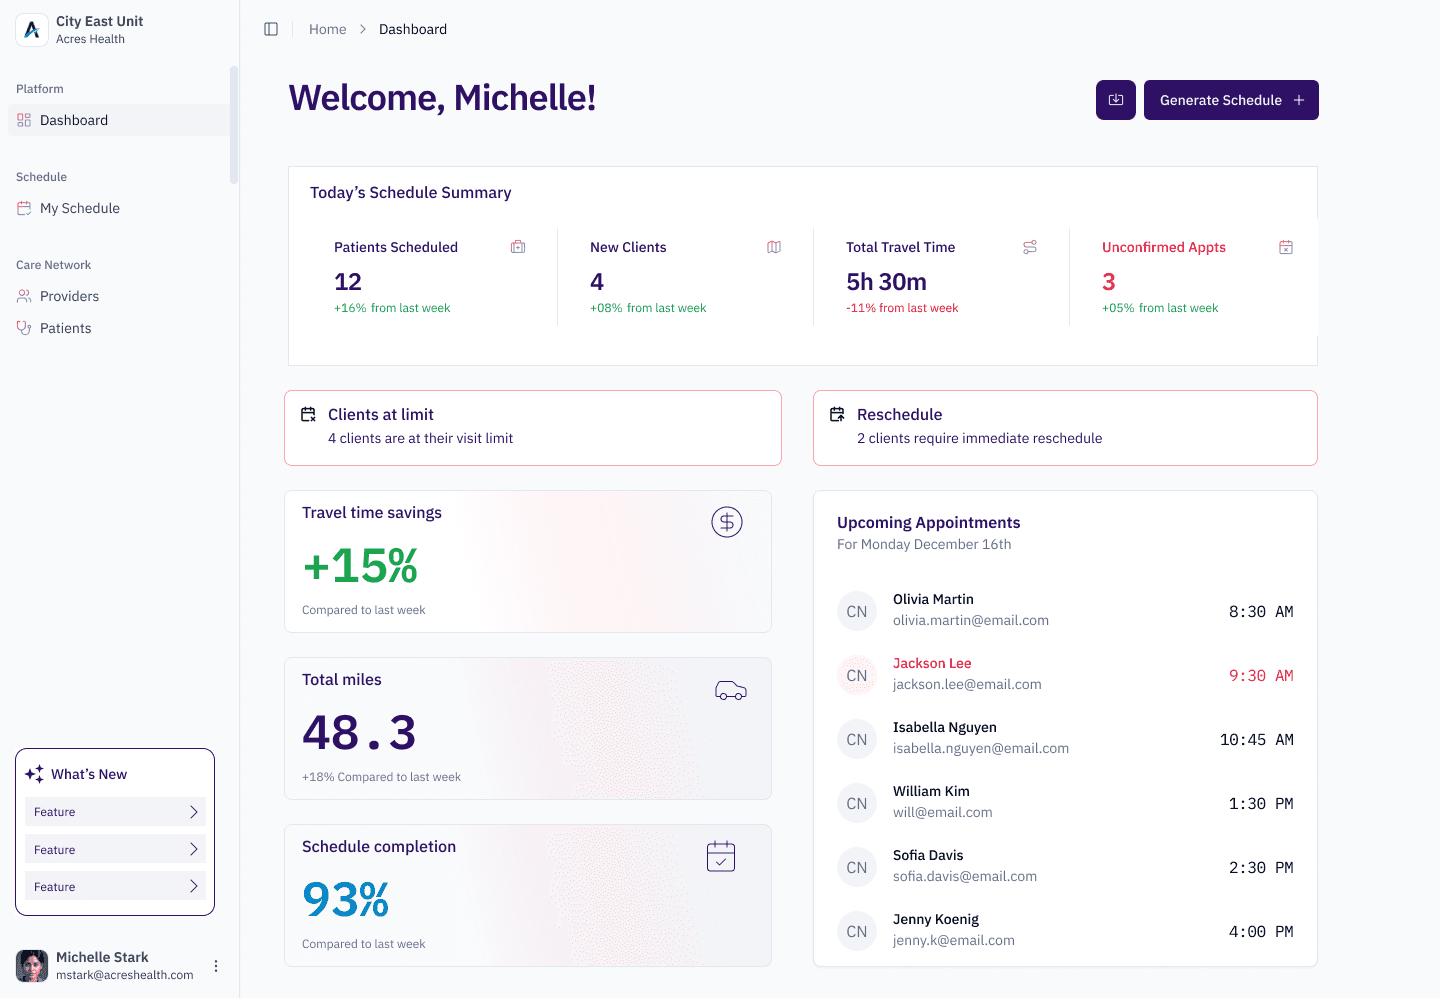Viewport: 1440px width, 998px height.
Task: Click William Kim's CN avatar
Action: pos(857,804)
